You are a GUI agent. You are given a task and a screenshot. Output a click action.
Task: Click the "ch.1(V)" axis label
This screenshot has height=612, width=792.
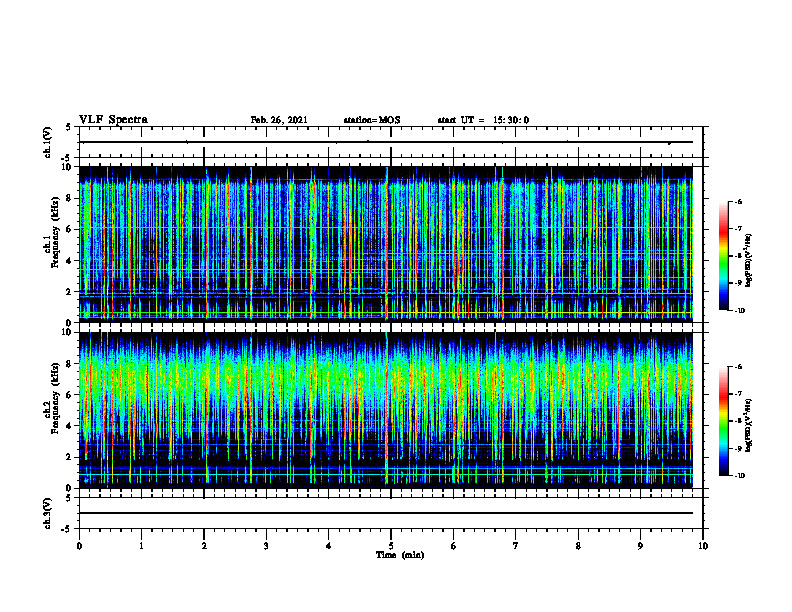48,142
